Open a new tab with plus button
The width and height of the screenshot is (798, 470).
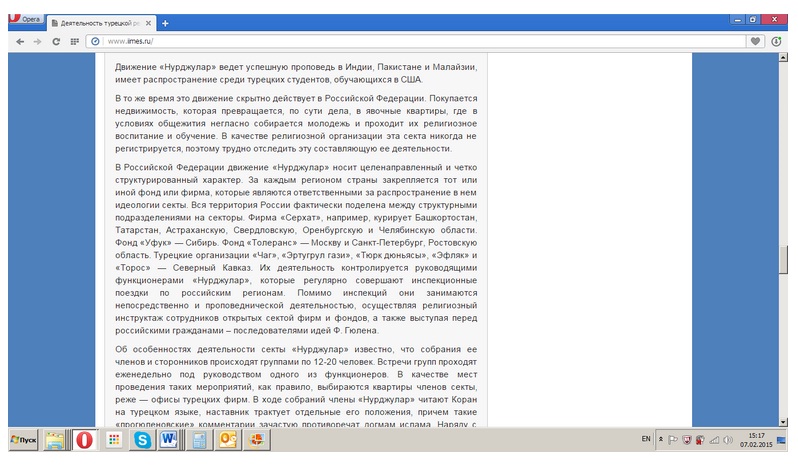165,23
